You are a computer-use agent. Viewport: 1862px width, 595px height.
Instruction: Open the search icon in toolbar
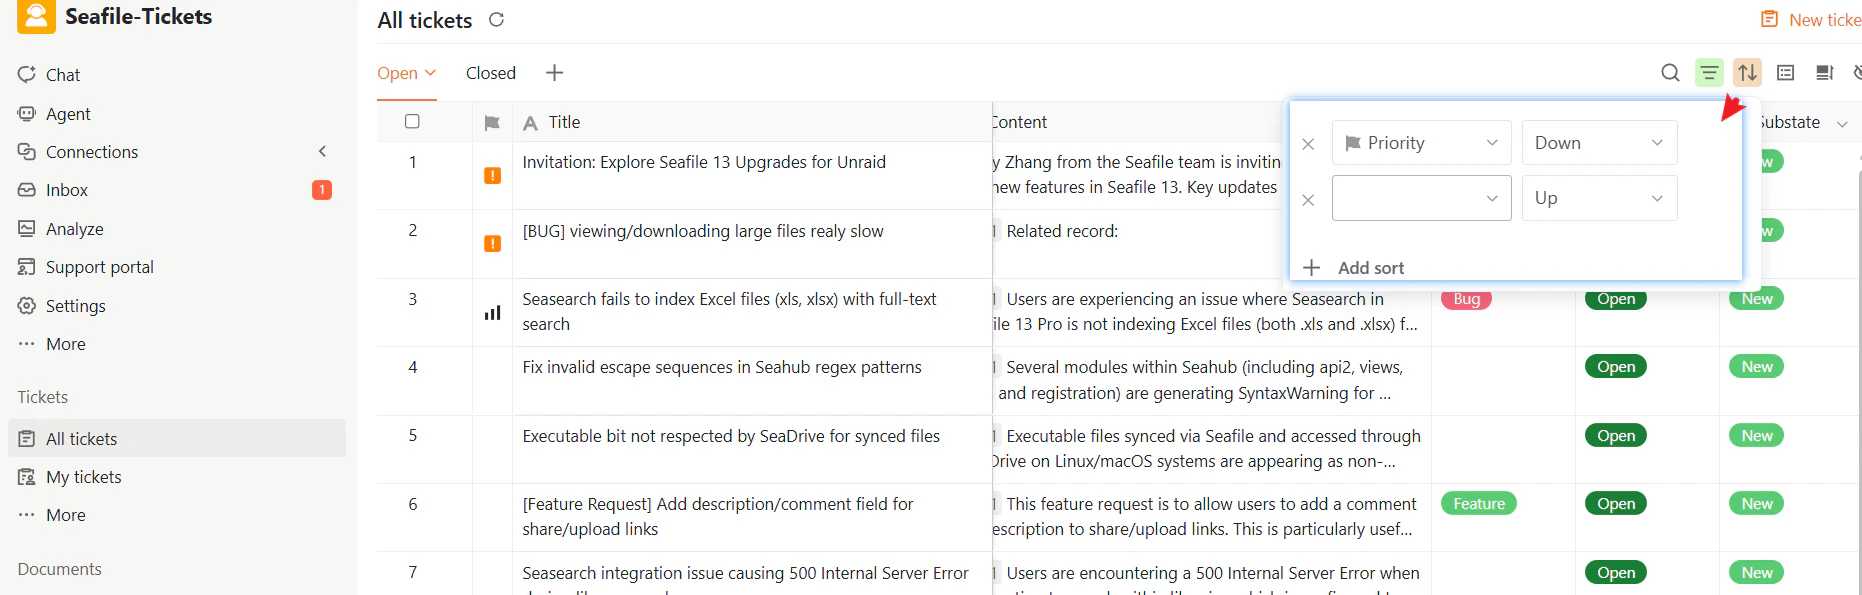click(1669, 73)
